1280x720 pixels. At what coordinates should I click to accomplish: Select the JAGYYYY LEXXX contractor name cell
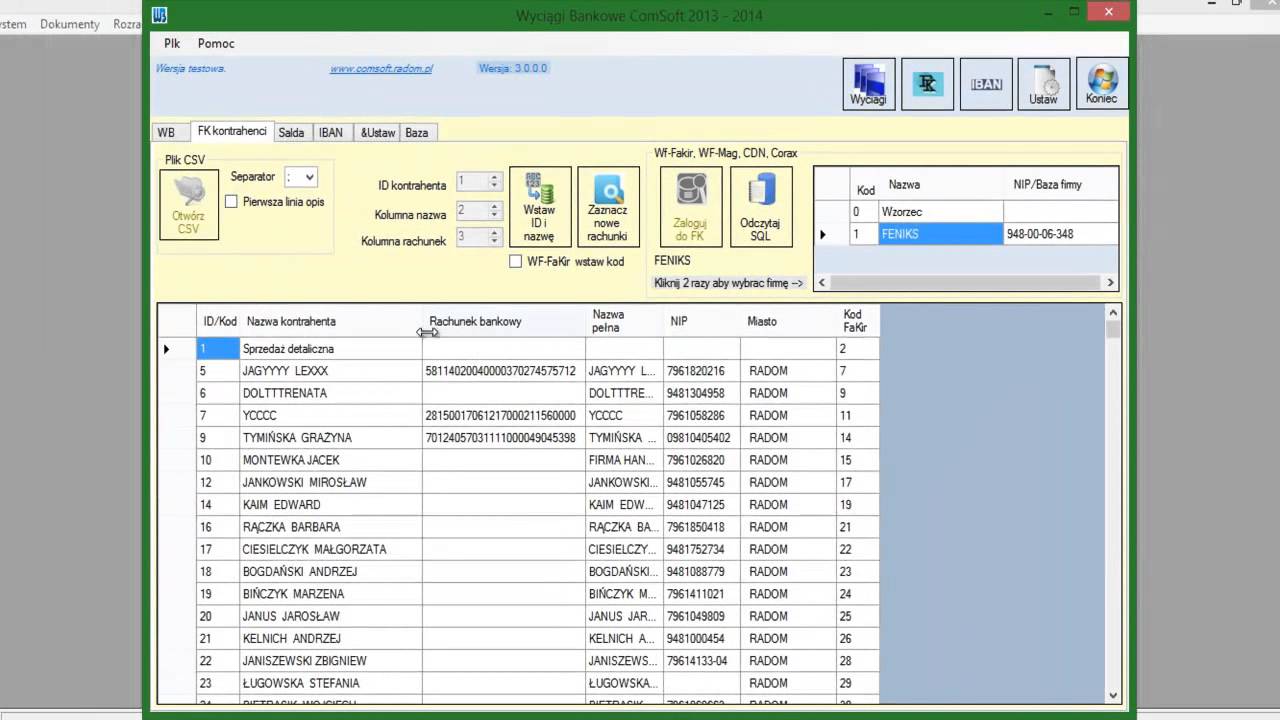click(331, 371)
